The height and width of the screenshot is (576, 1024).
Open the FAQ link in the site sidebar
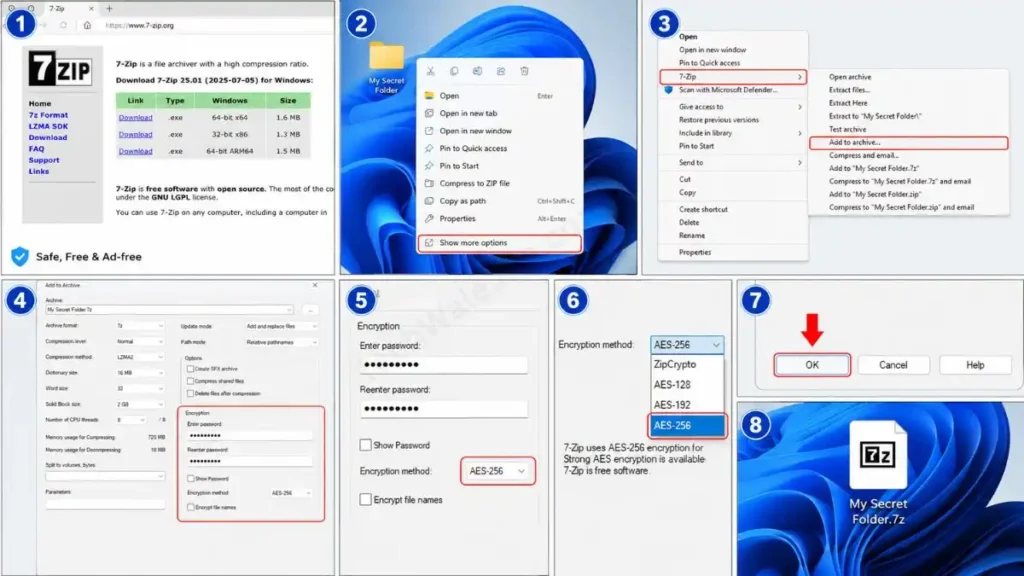tap(37, 149)
